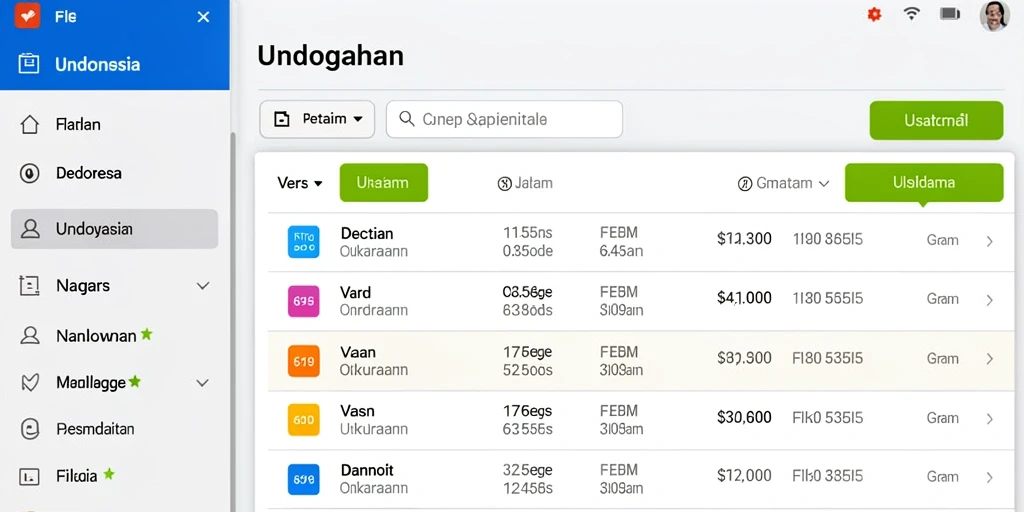Open the user profile avatar
The height and width of the screenshot is (512, 1024).
point(995,15)
